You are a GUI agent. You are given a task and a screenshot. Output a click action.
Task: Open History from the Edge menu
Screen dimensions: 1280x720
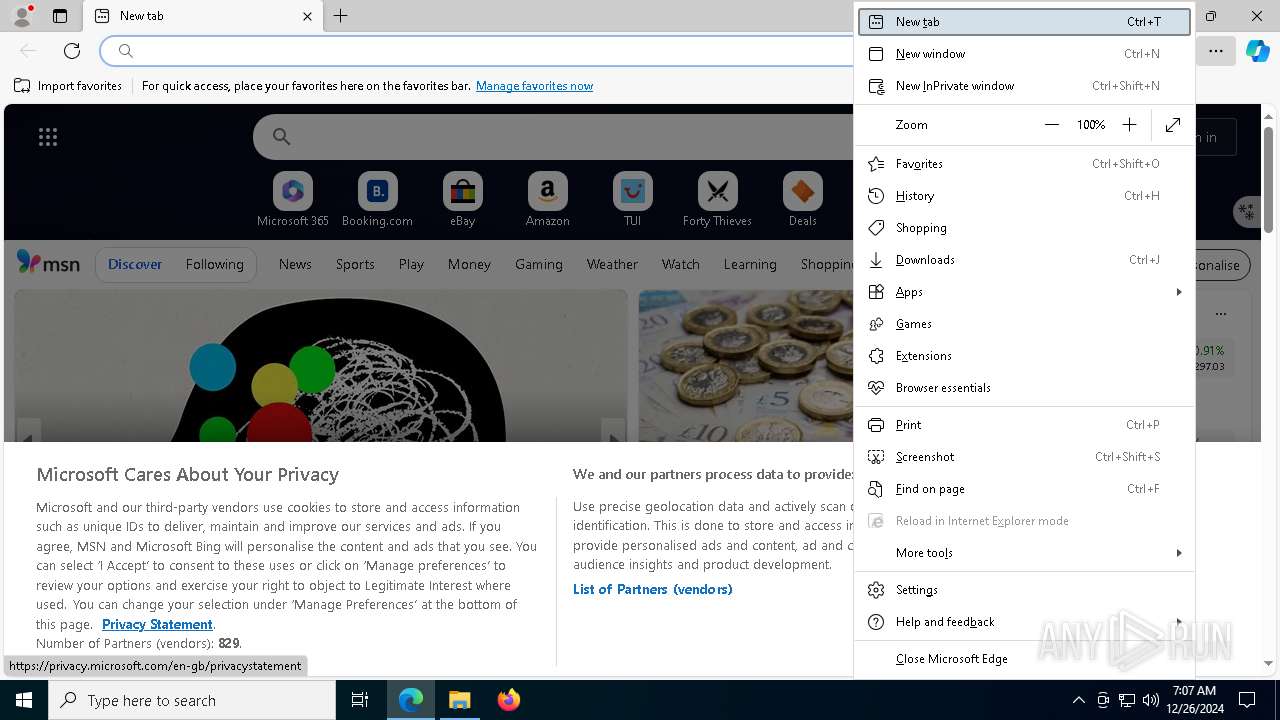pos(1025,196)
